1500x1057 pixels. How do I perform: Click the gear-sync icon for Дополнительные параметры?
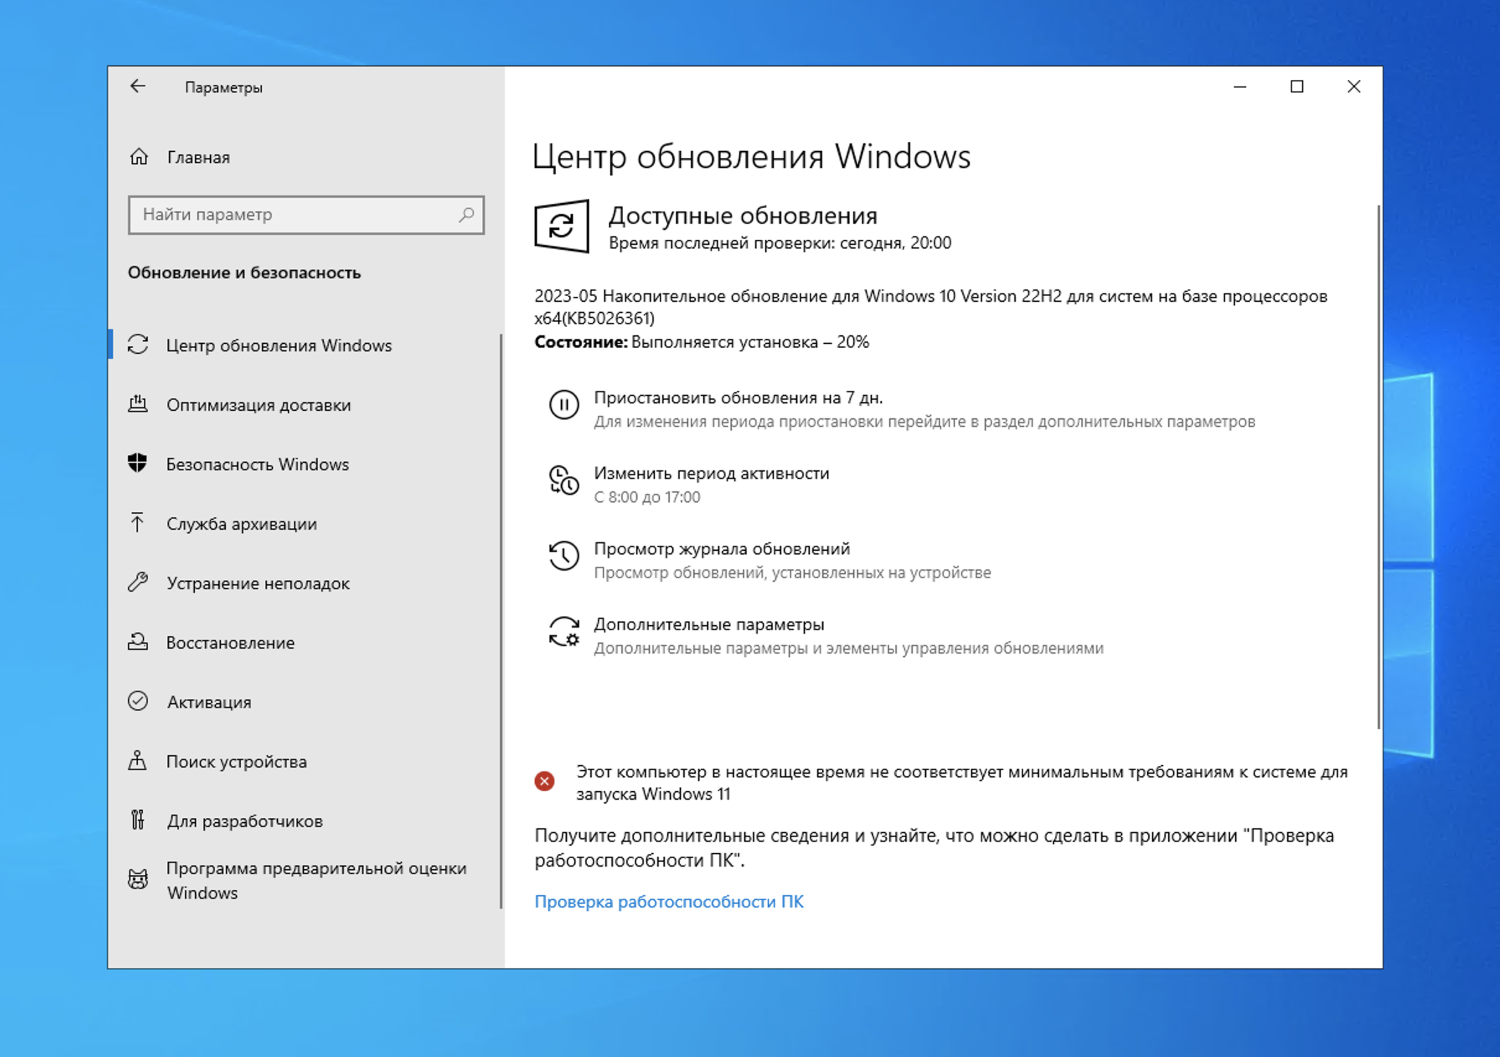564,632
